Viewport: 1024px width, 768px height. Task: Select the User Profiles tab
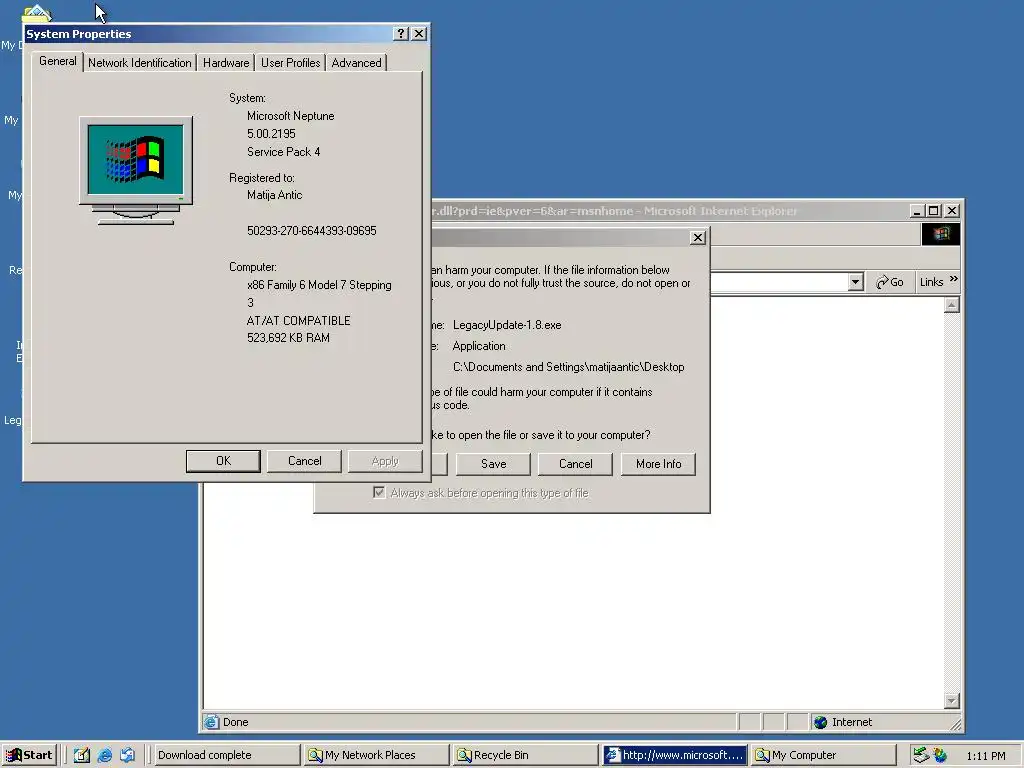point(291,63)
